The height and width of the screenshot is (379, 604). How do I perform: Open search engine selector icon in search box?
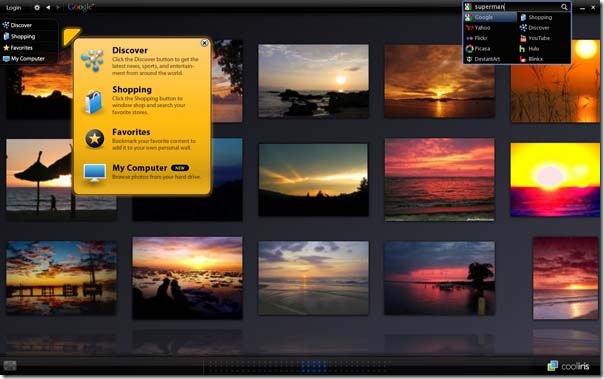click(468, 7)
